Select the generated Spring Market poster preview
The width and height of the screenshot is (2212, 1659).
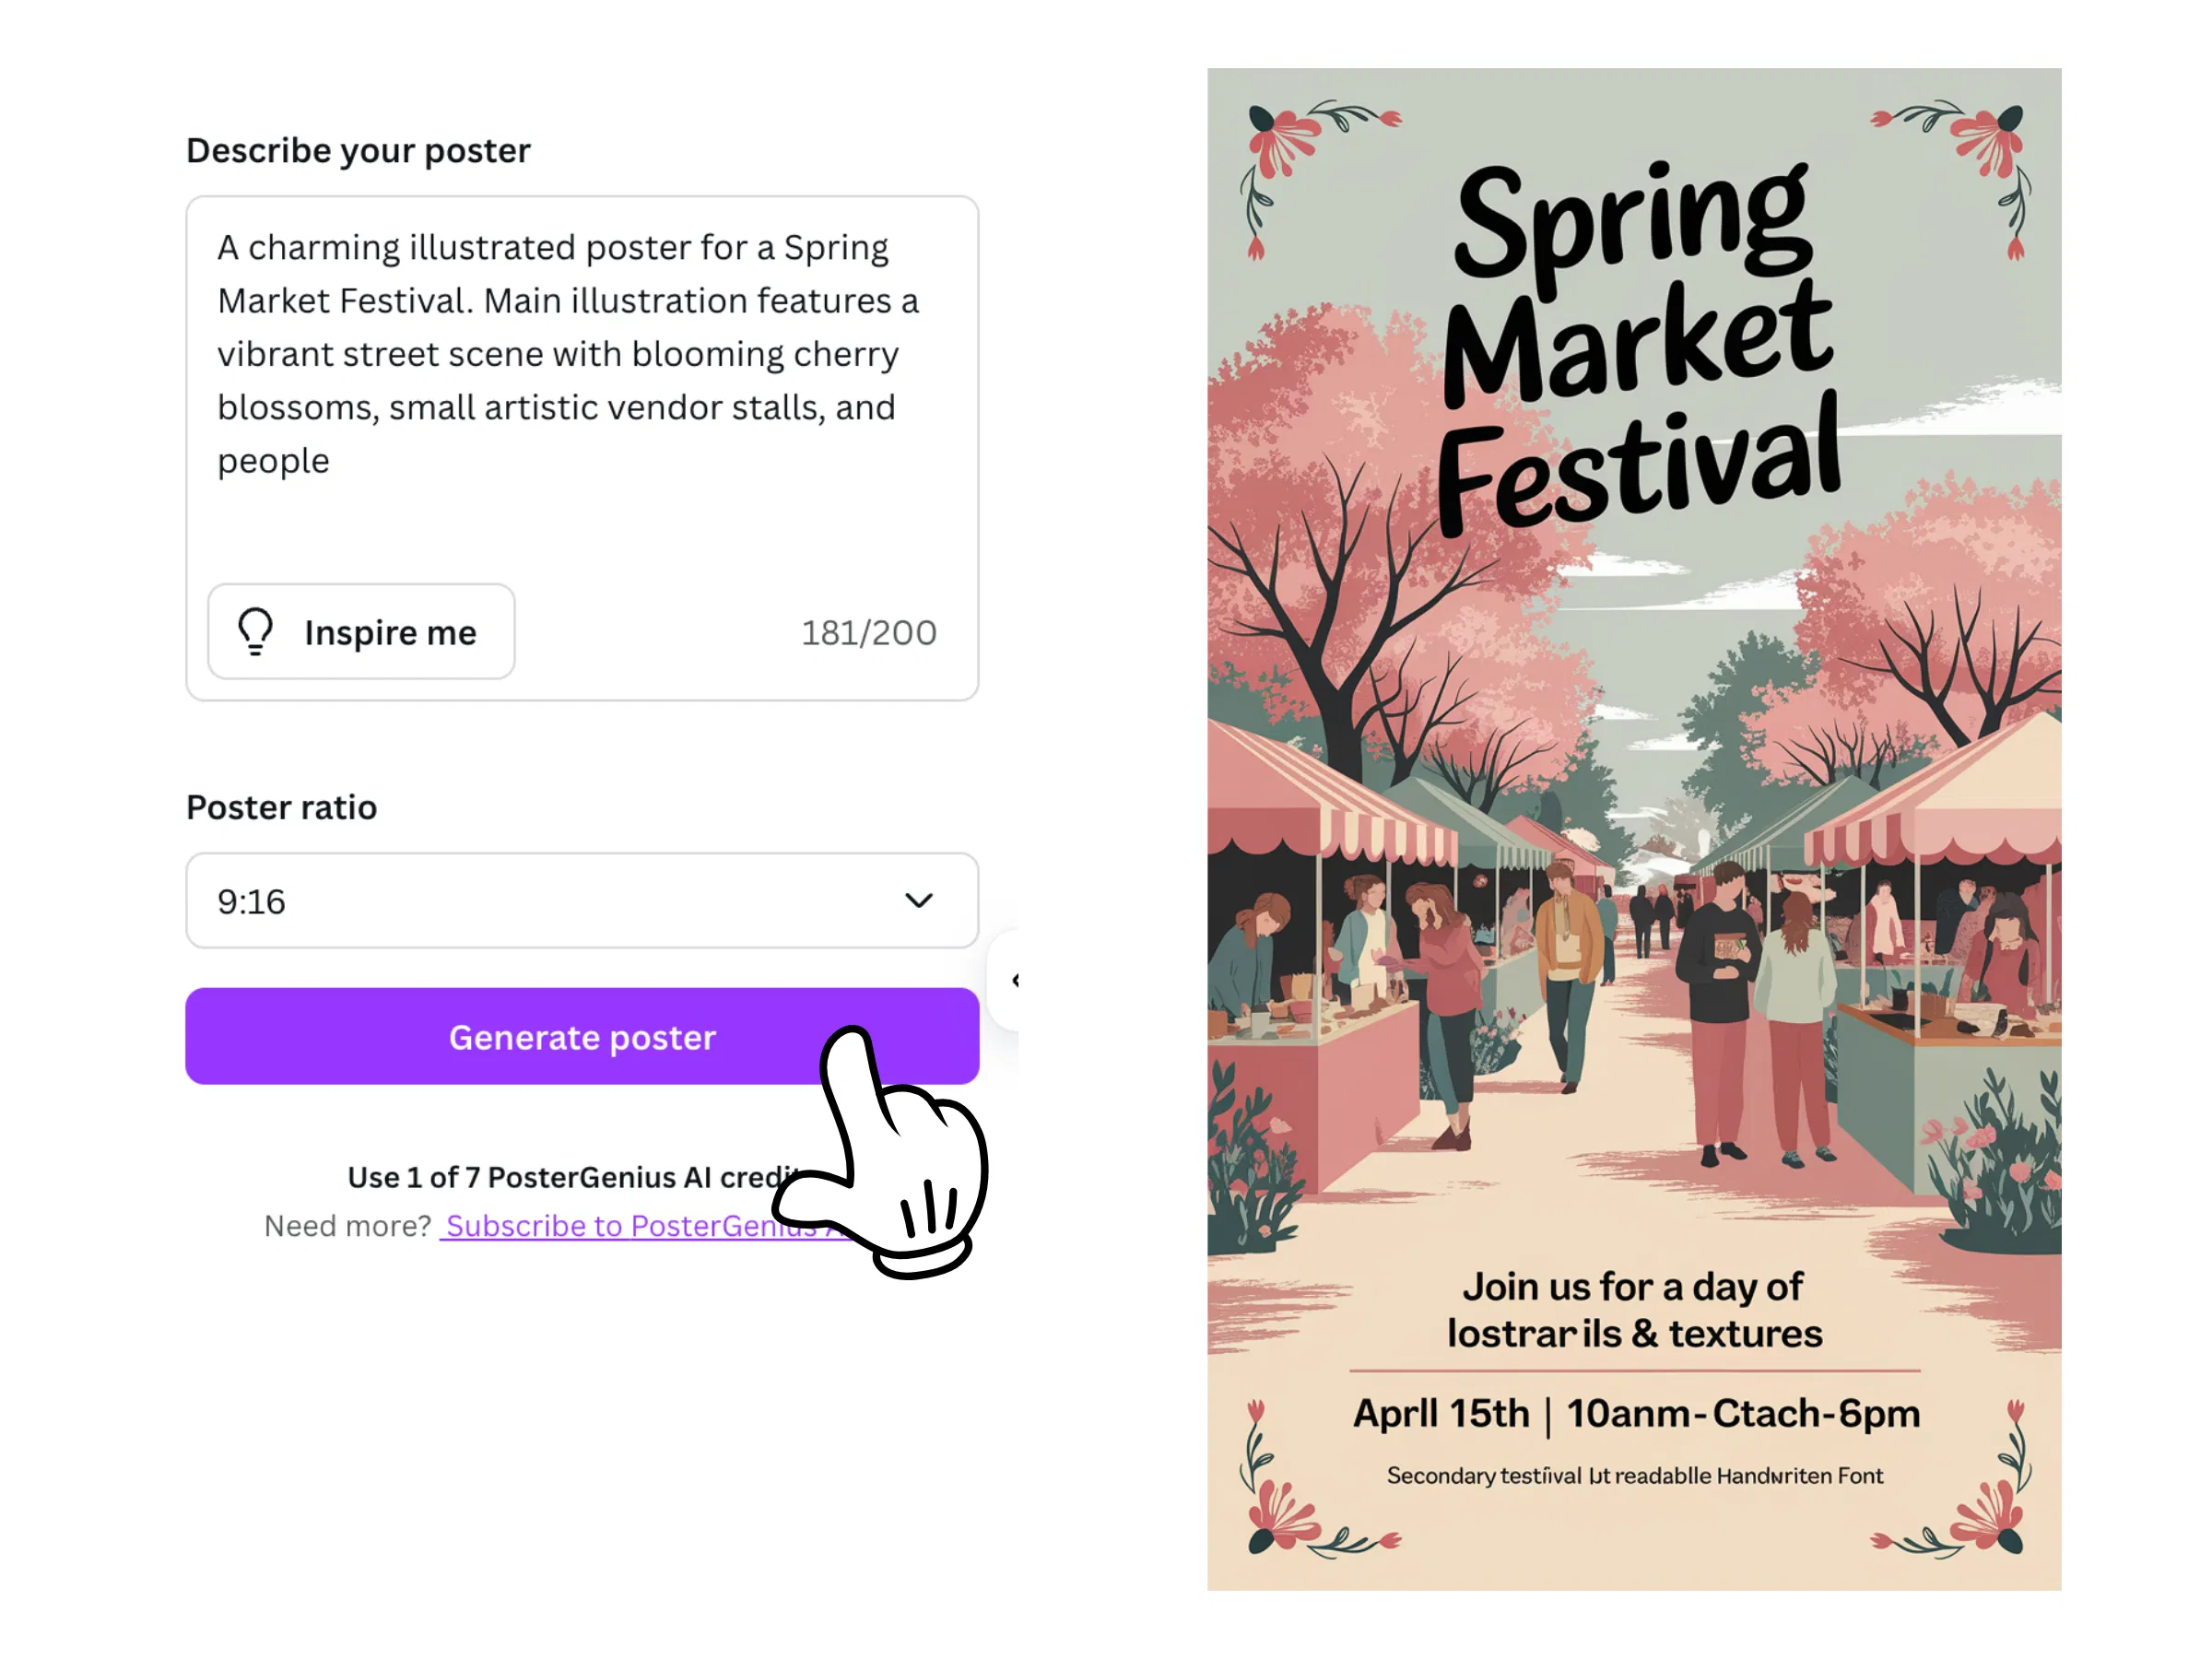(1633, 829)
